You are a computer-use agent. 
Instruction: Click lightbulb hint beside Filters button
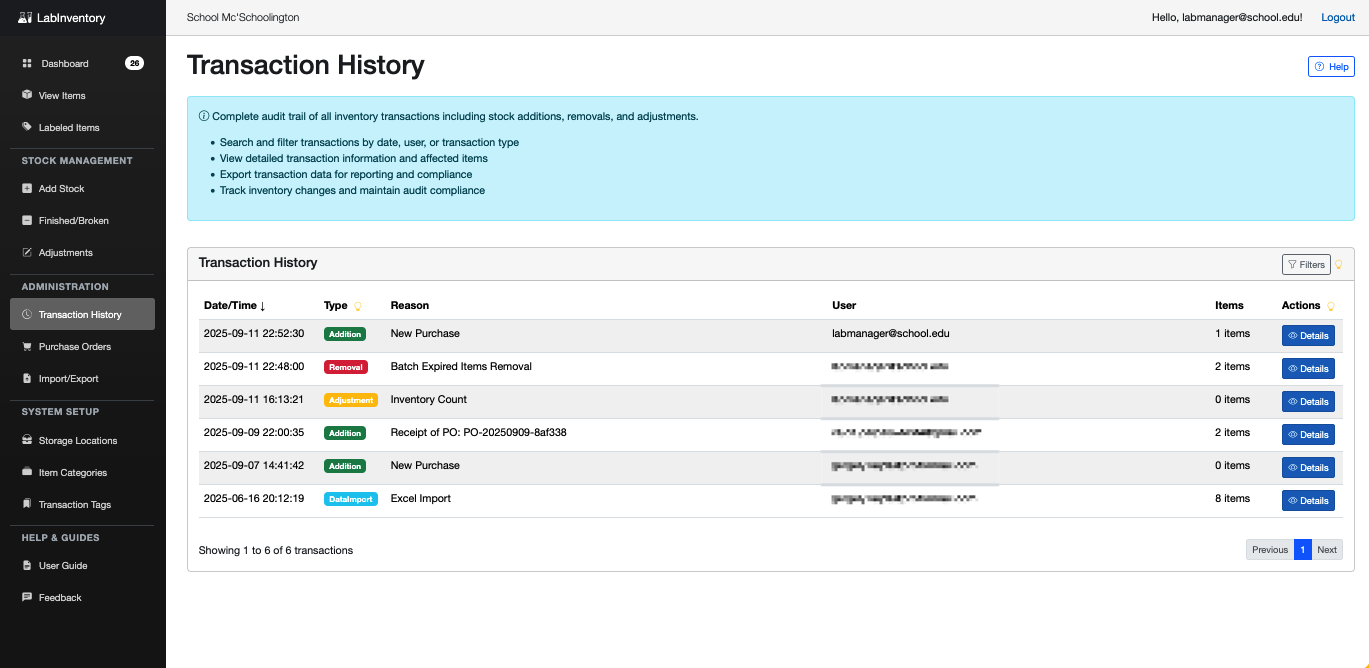click(x=1339, y=265)
